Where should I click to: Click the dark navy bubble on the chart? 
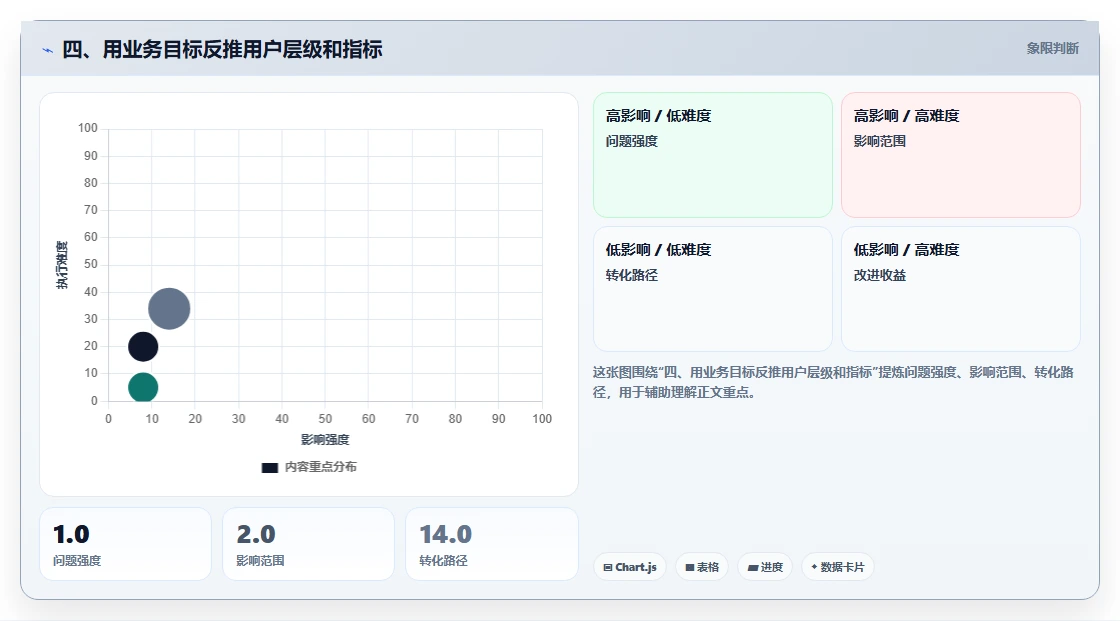point(143,347)
